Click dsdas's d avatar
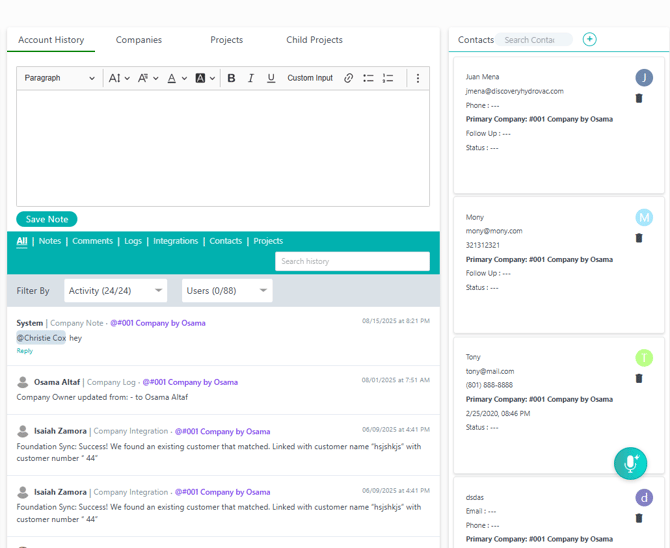 (644, 498)
